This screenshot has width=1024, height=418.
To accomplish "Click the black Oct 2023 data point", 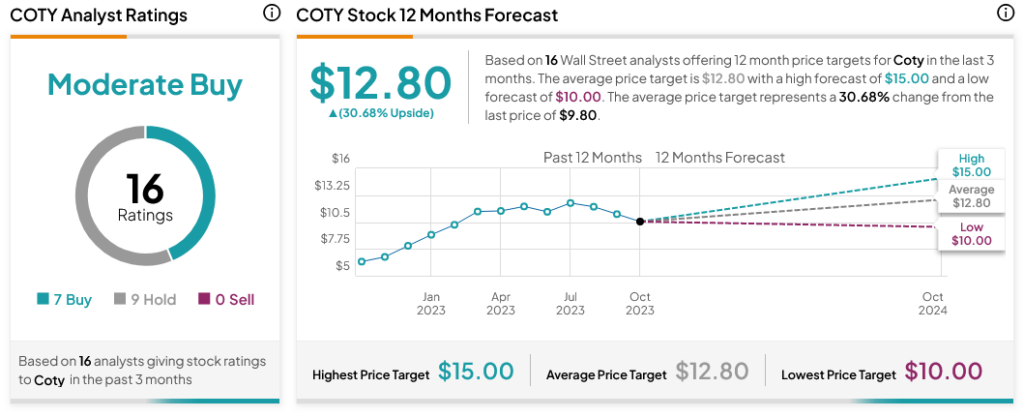I will [x=640, y=221].
